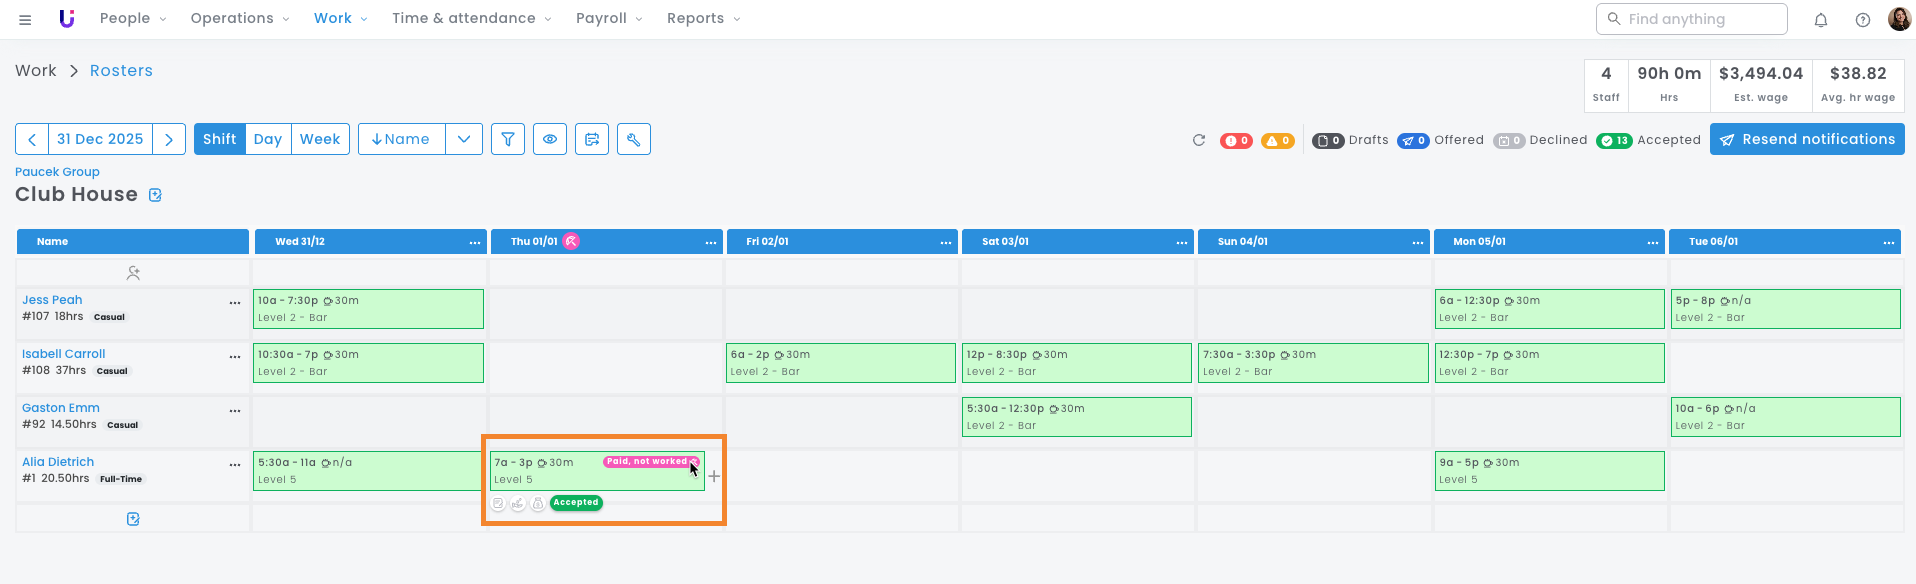
Task: Click the wrench tools icon
Action: [634, 139]
